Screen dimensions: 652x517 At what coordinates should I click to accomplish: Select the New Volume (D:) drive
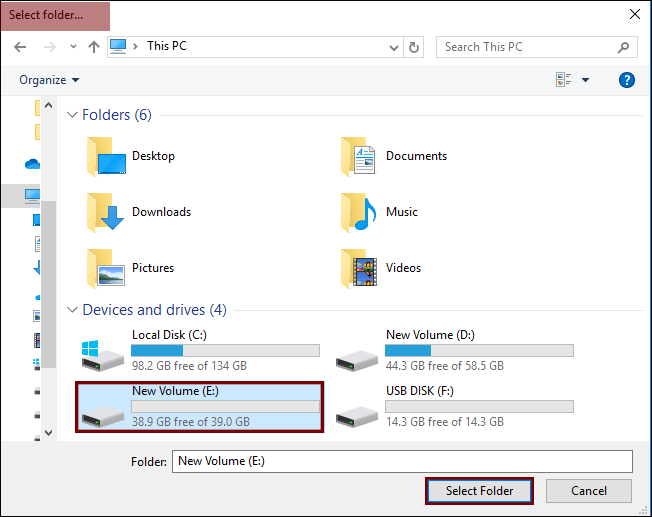(454, 351)
